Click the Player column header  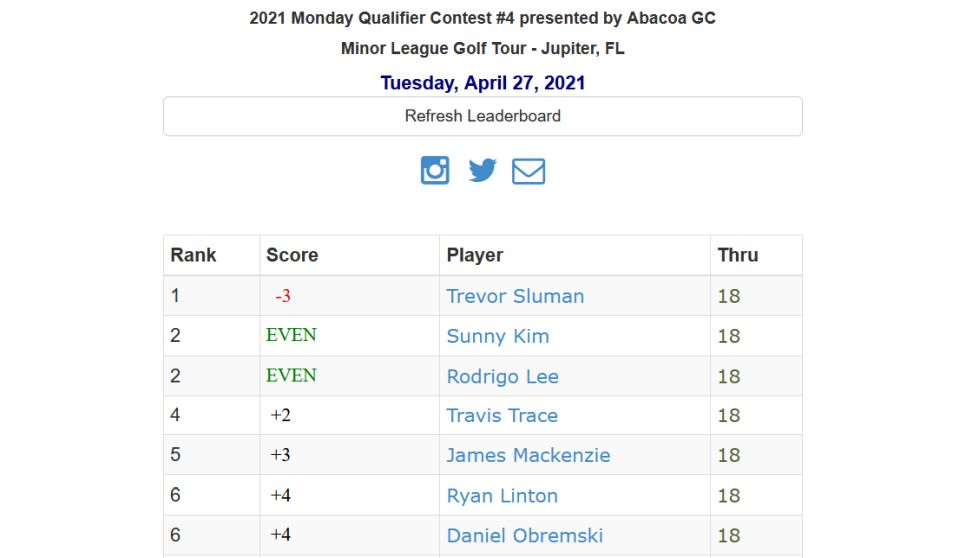pyautogui.click(x=475, y=255)
